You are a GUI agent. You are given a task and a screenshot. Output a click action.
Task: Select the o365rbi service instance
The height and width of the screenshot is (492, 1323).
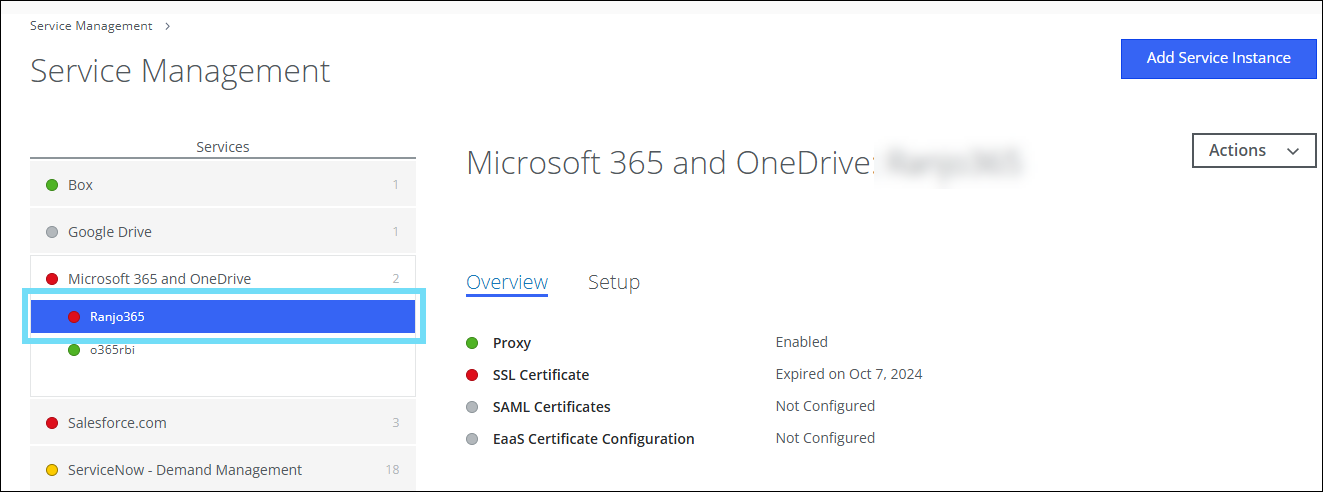(112, 350)
